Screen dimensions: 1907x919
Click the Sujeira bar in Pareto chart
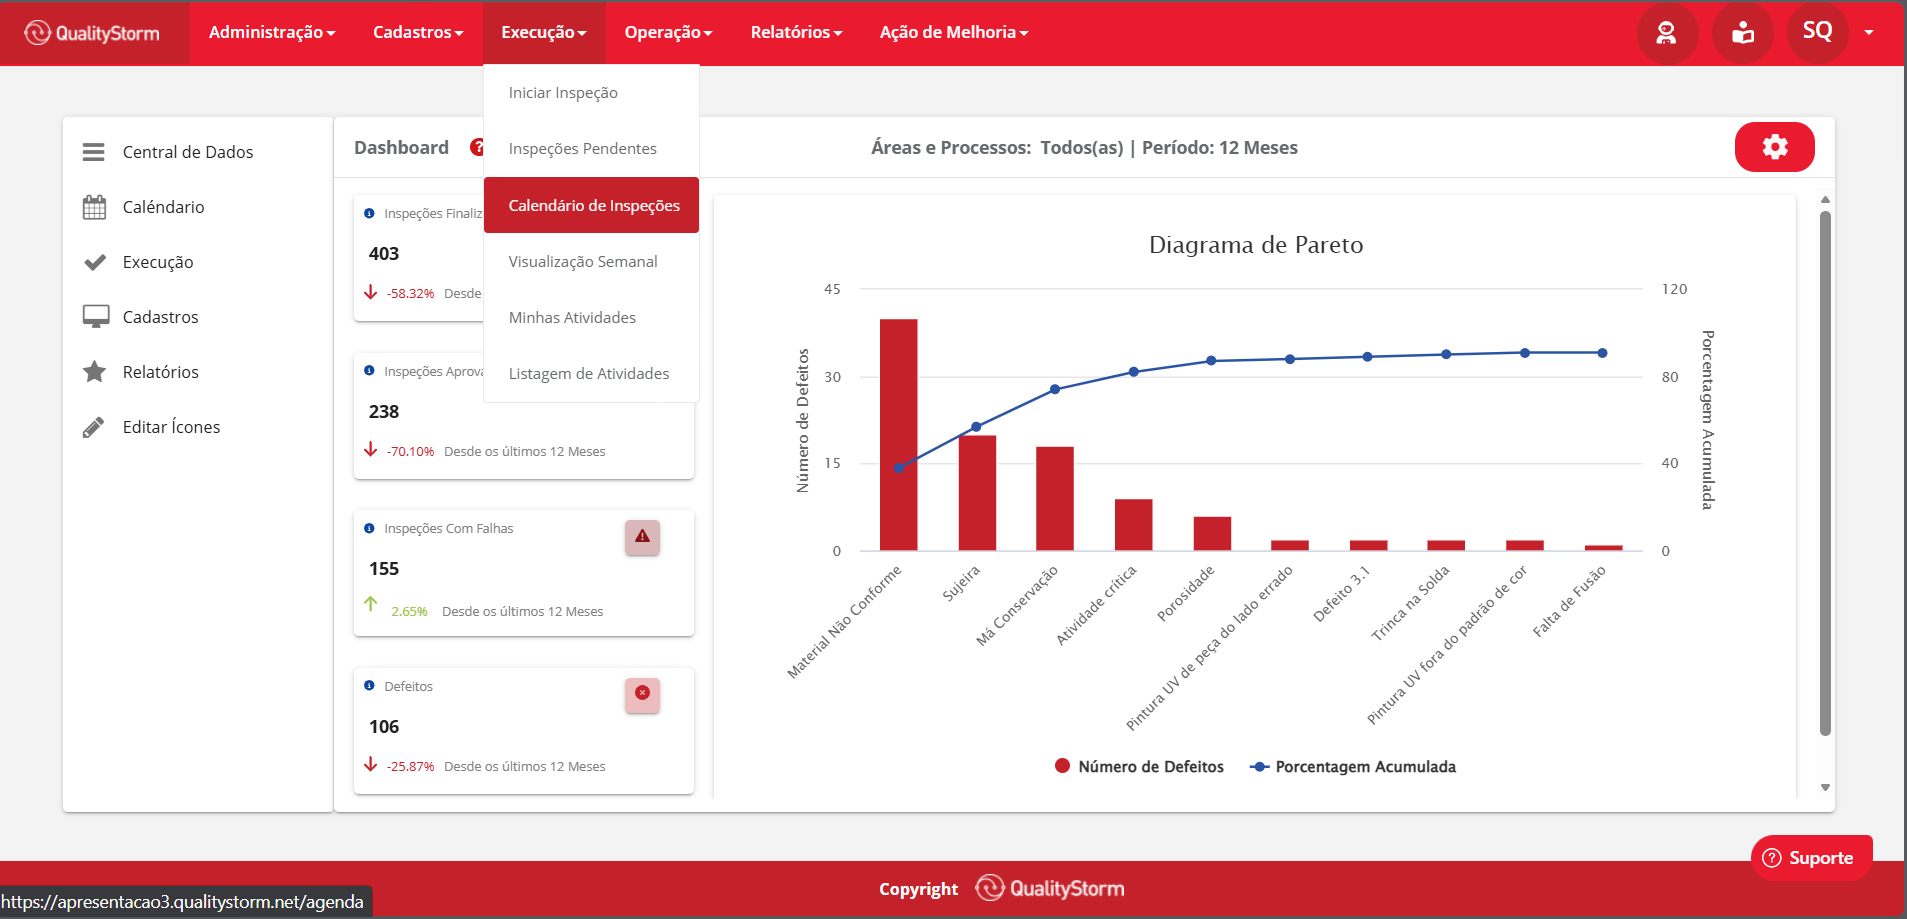(977, 493)
